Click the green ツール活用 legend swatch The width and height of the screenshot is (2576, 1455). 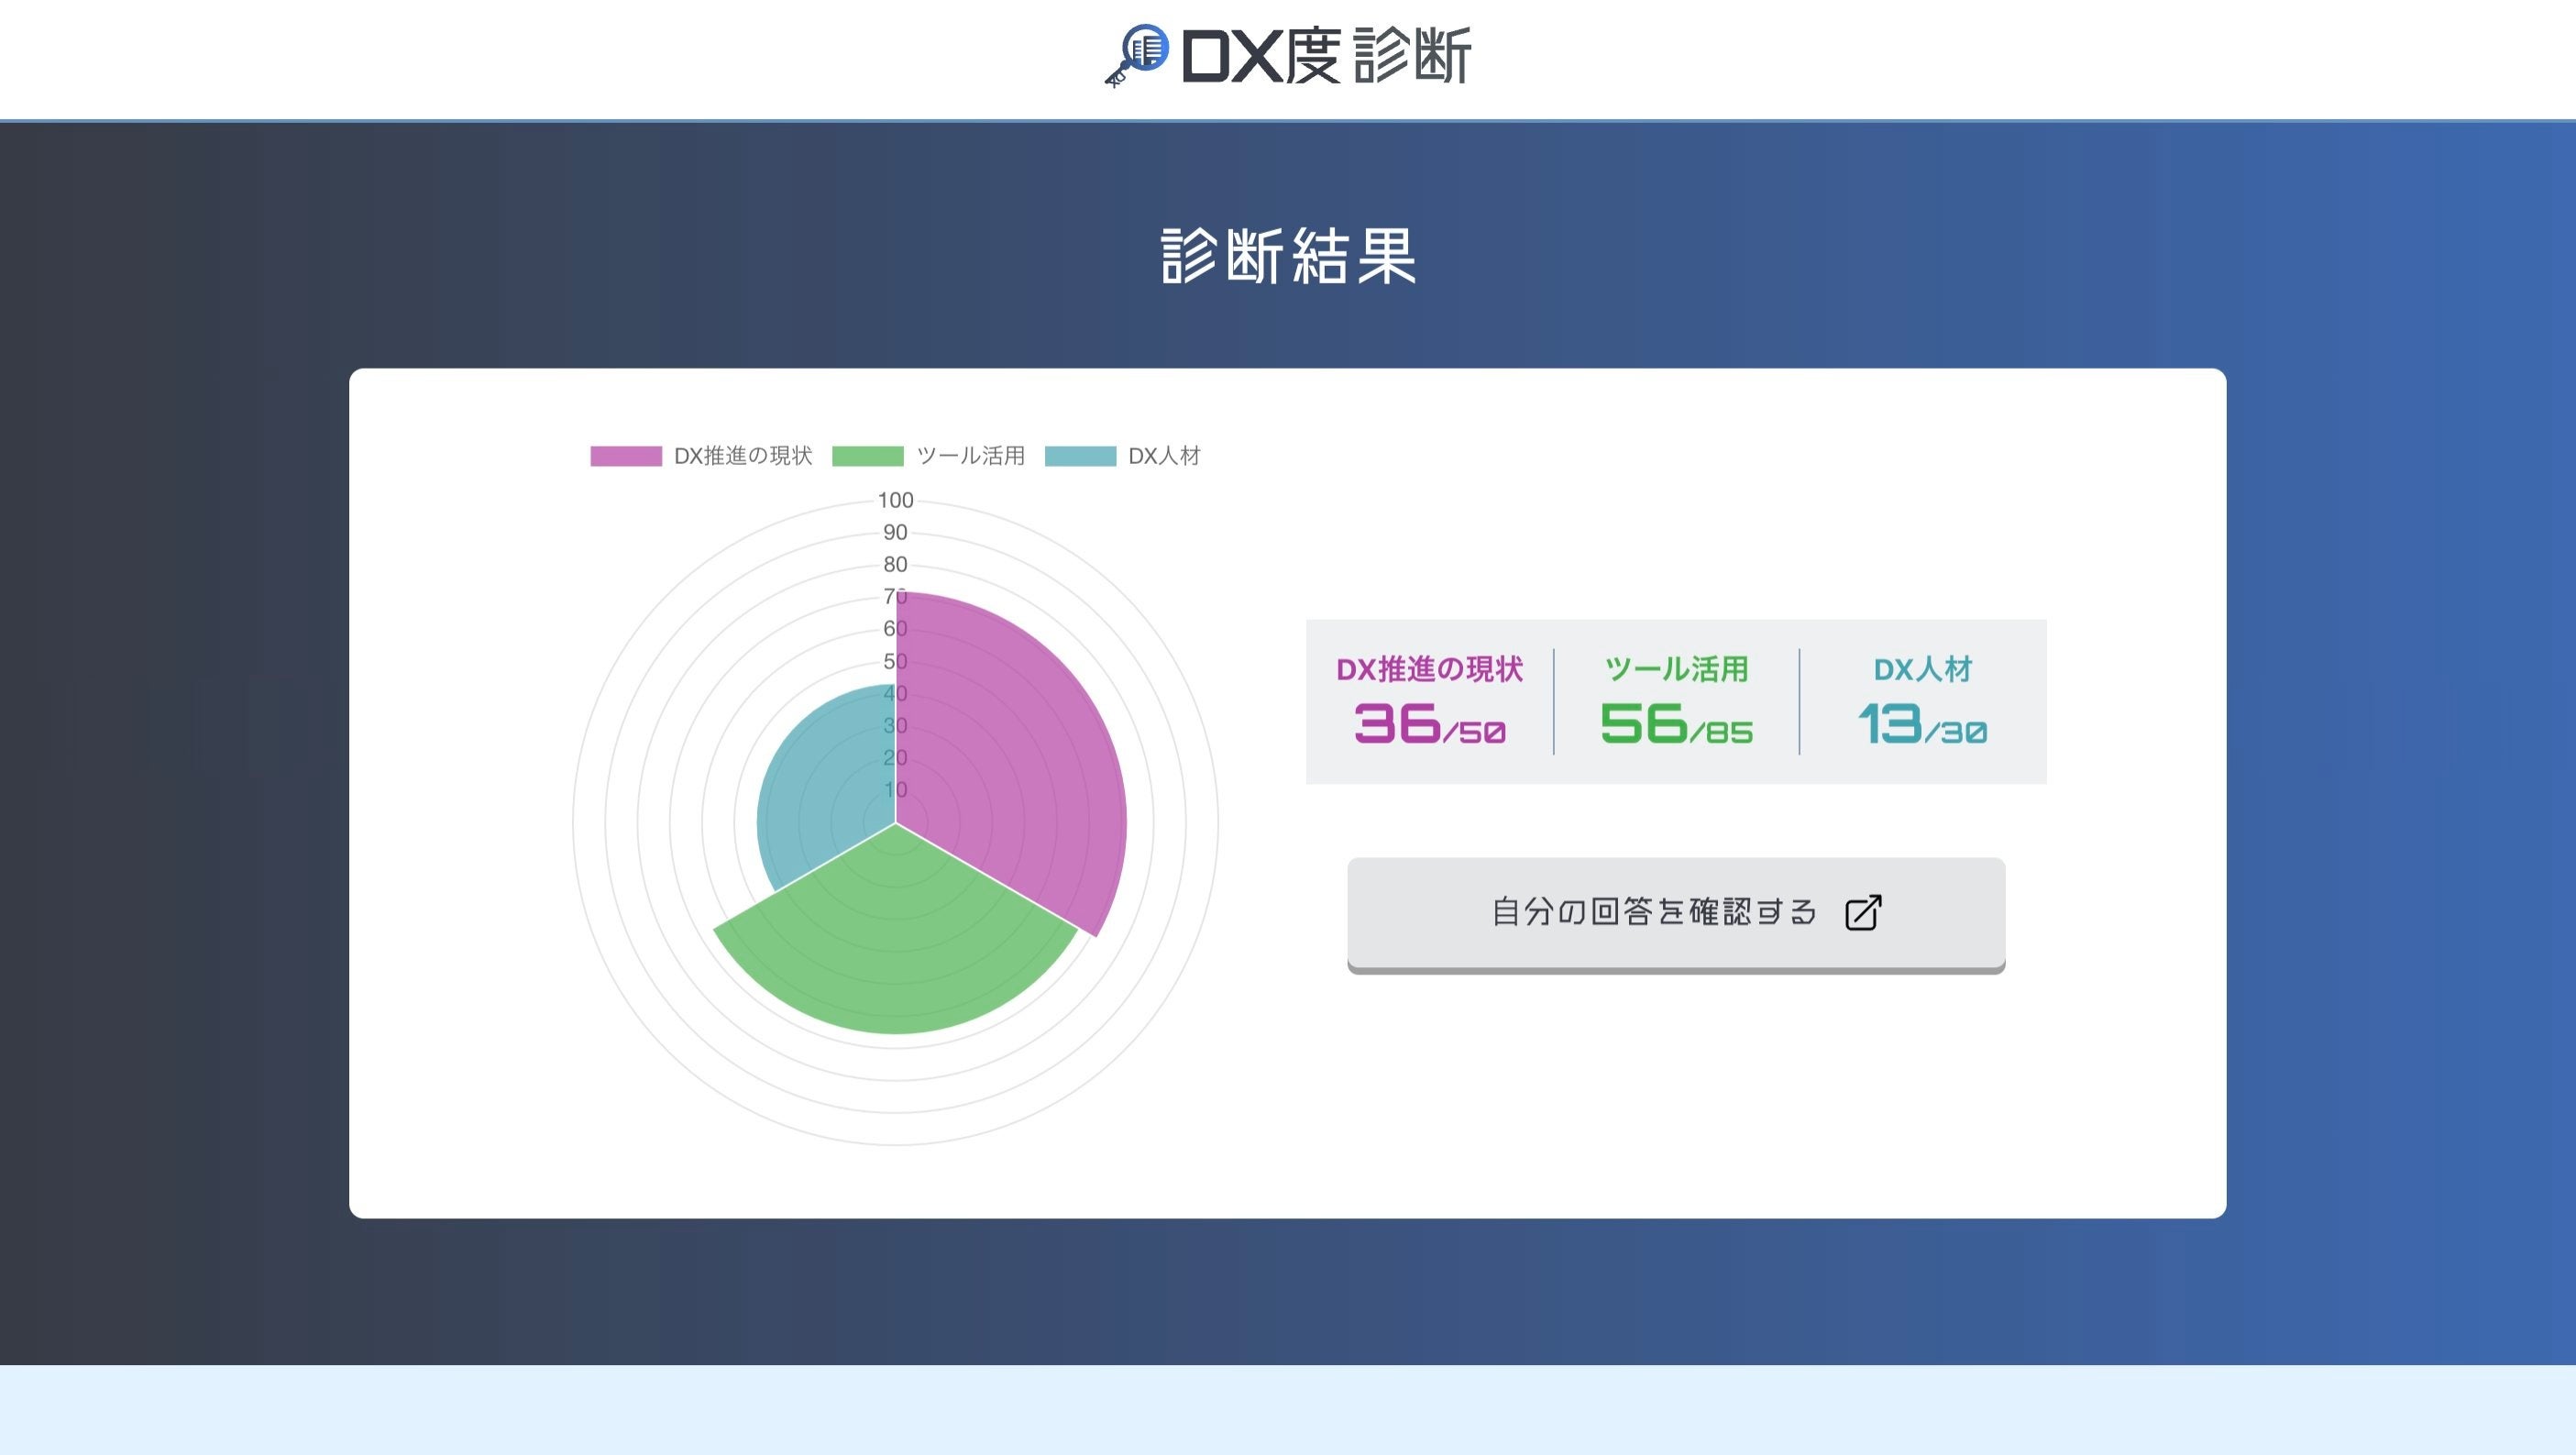[x=867, y=456]
